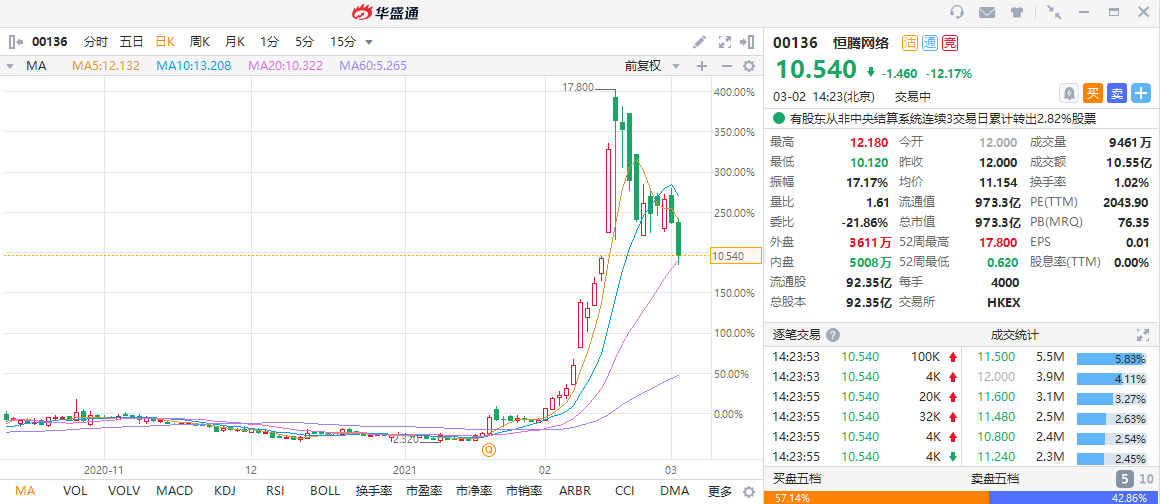This screenshot has width=1160, height=504.
Task: Click the Q quarterly report marker
Action: coord(488,449)
